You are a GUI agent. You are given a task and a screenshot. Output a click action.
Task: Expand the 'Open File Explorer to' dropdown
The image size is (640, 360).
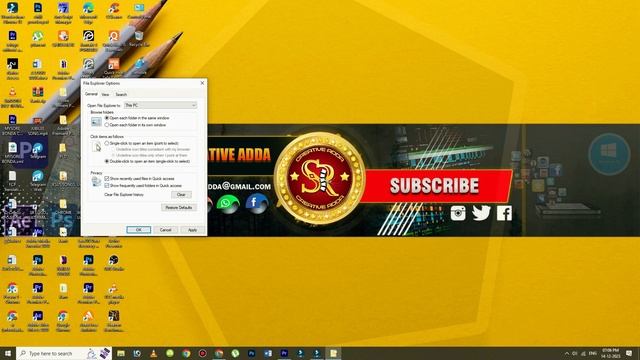[x=160, y=105]
